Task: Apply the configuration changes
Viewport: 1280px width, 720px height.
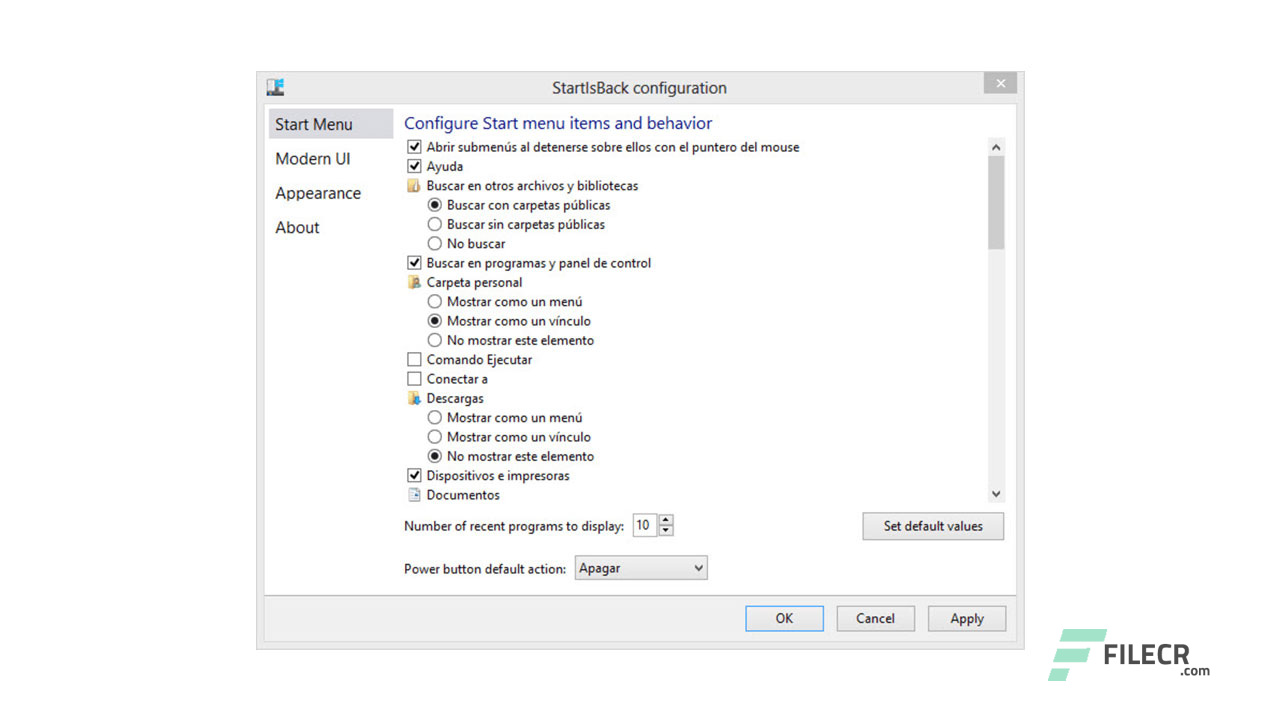Action: coord(967,618)
